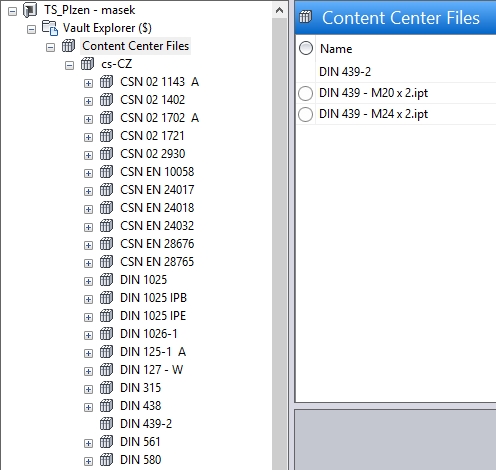Open the DIN 439 - M20 x 2.ipt file
The height and width of the screenshot is (470, 496).
tap(373, 93)
